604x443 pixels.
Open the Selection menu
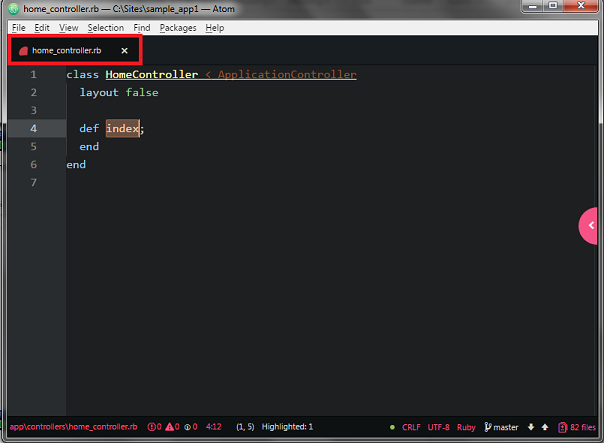coord(106,28)
